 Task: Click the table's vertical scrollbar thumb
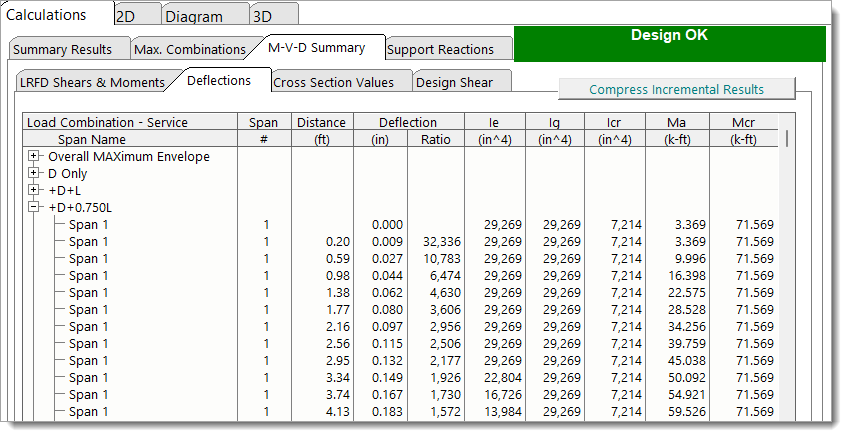(787, 138)
